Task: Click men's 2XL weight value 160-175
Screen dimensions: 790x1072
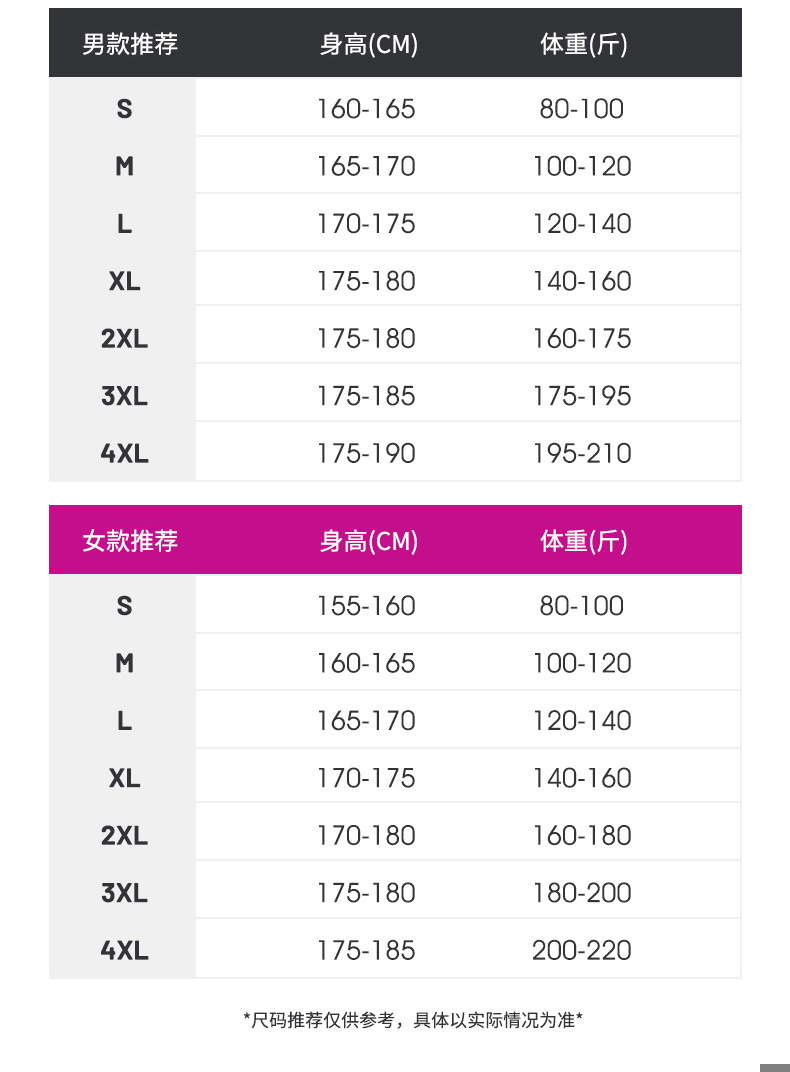Action: click(x=582, y=338)
